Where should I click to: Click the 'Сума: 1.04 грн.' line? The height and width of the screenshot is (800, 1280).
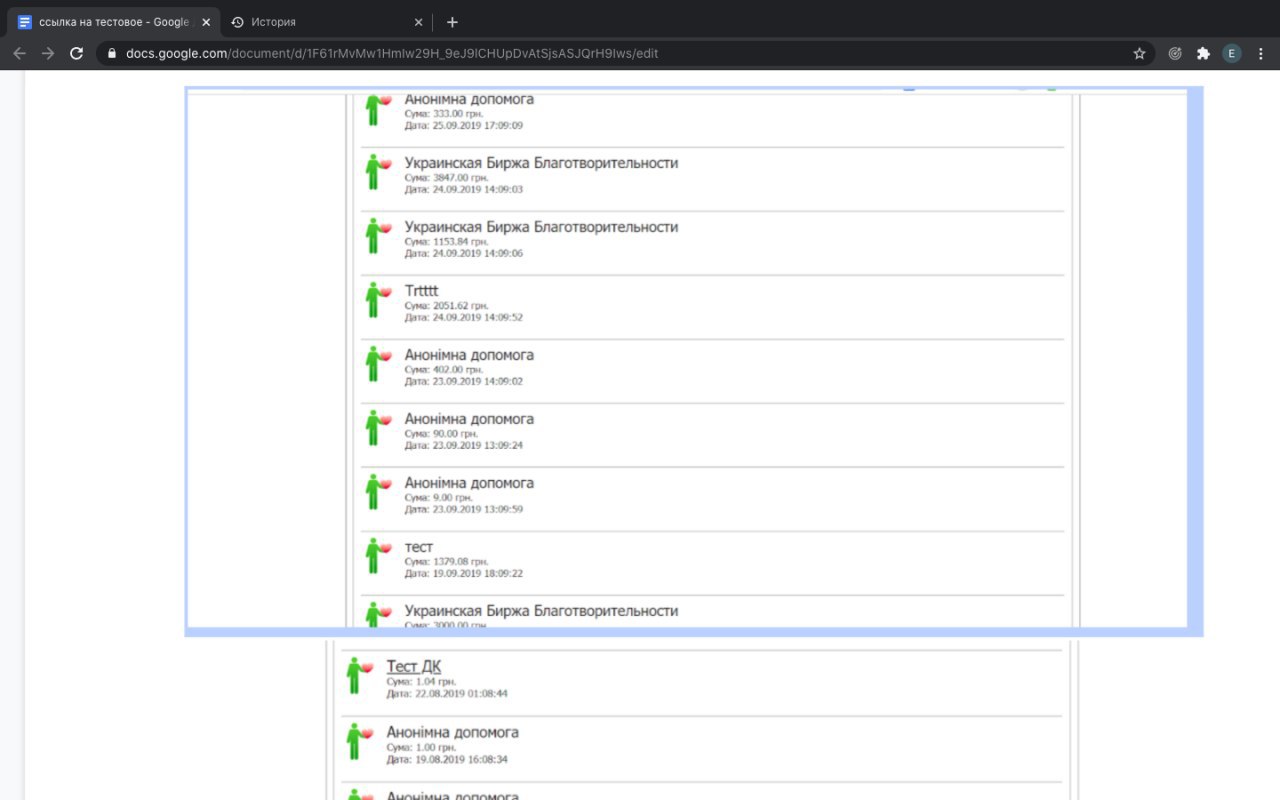pyautogui.click(x=421, y=682)
